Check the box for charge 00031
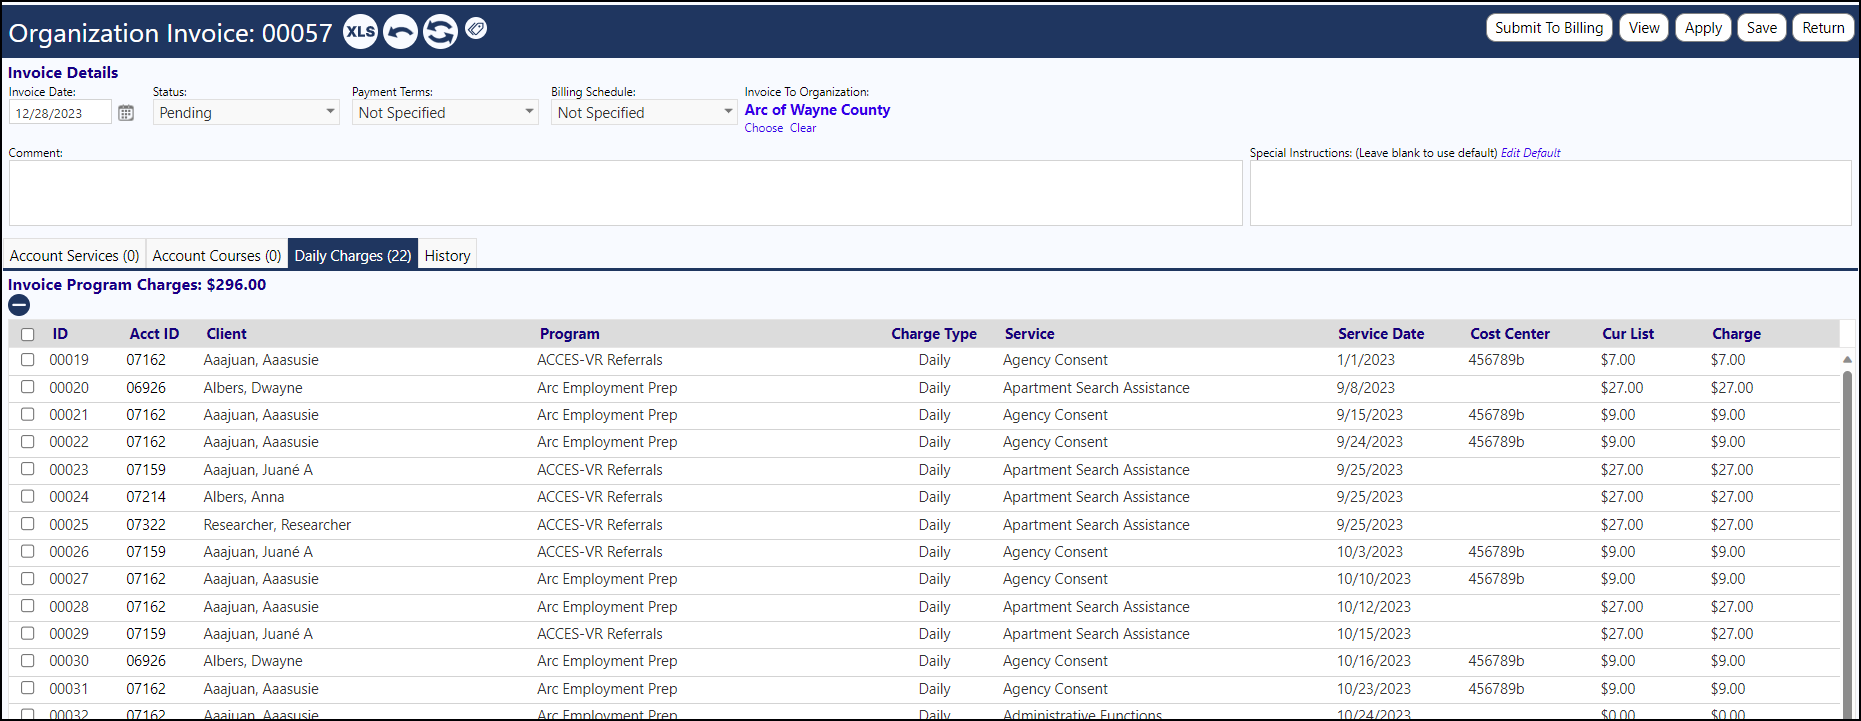 click(x=28, y=688)
